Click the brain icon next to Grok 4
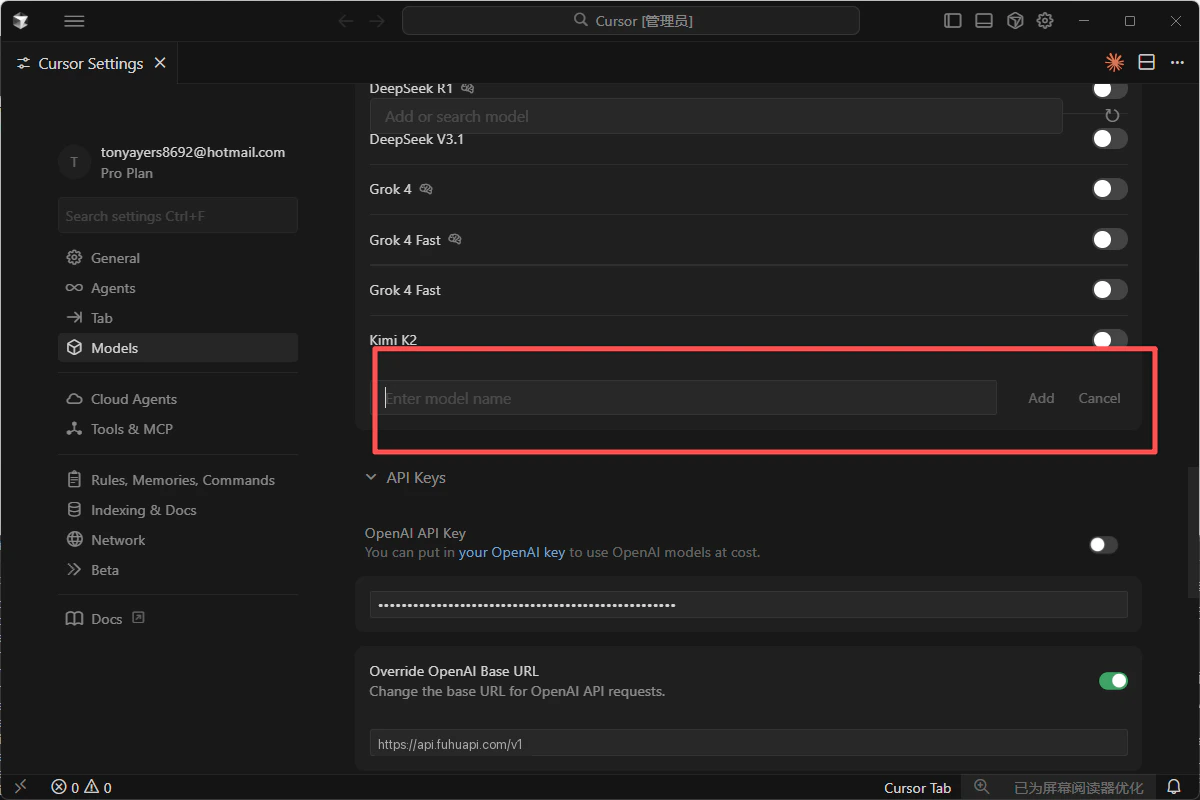Screen dimensions: 1200x800 pyautogui.click(x=426, y=189)
